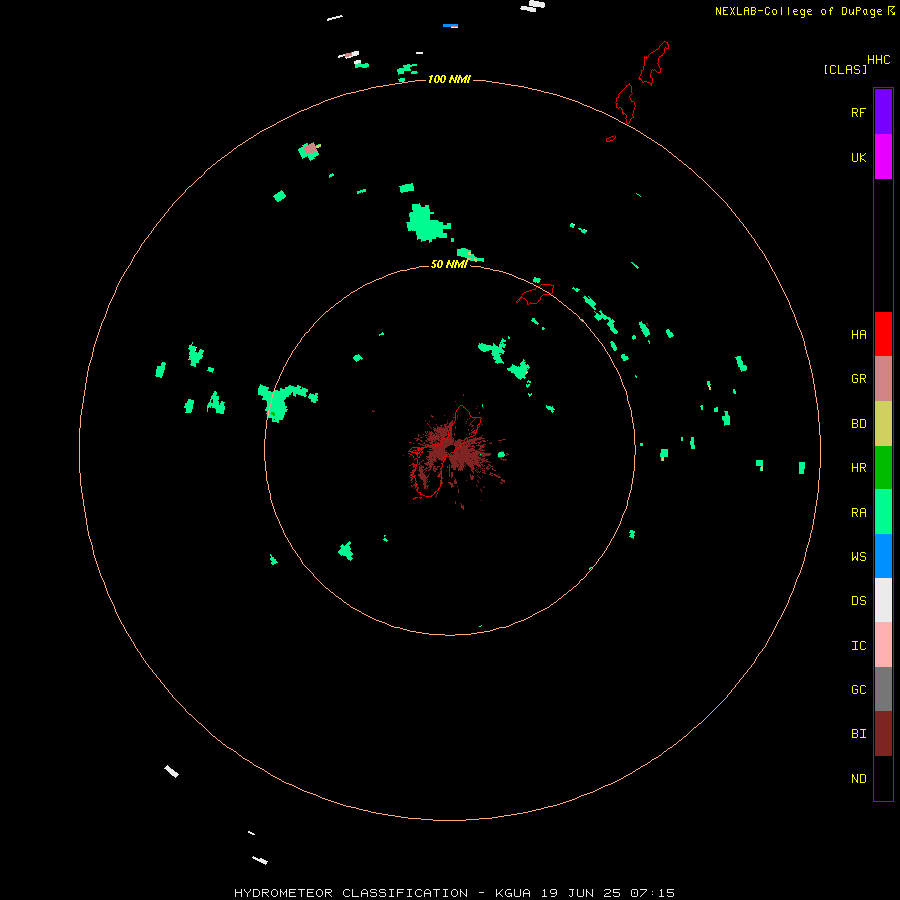Click the 'DS' legend label
Screen dimensions: 900x900
pos(858,601)
